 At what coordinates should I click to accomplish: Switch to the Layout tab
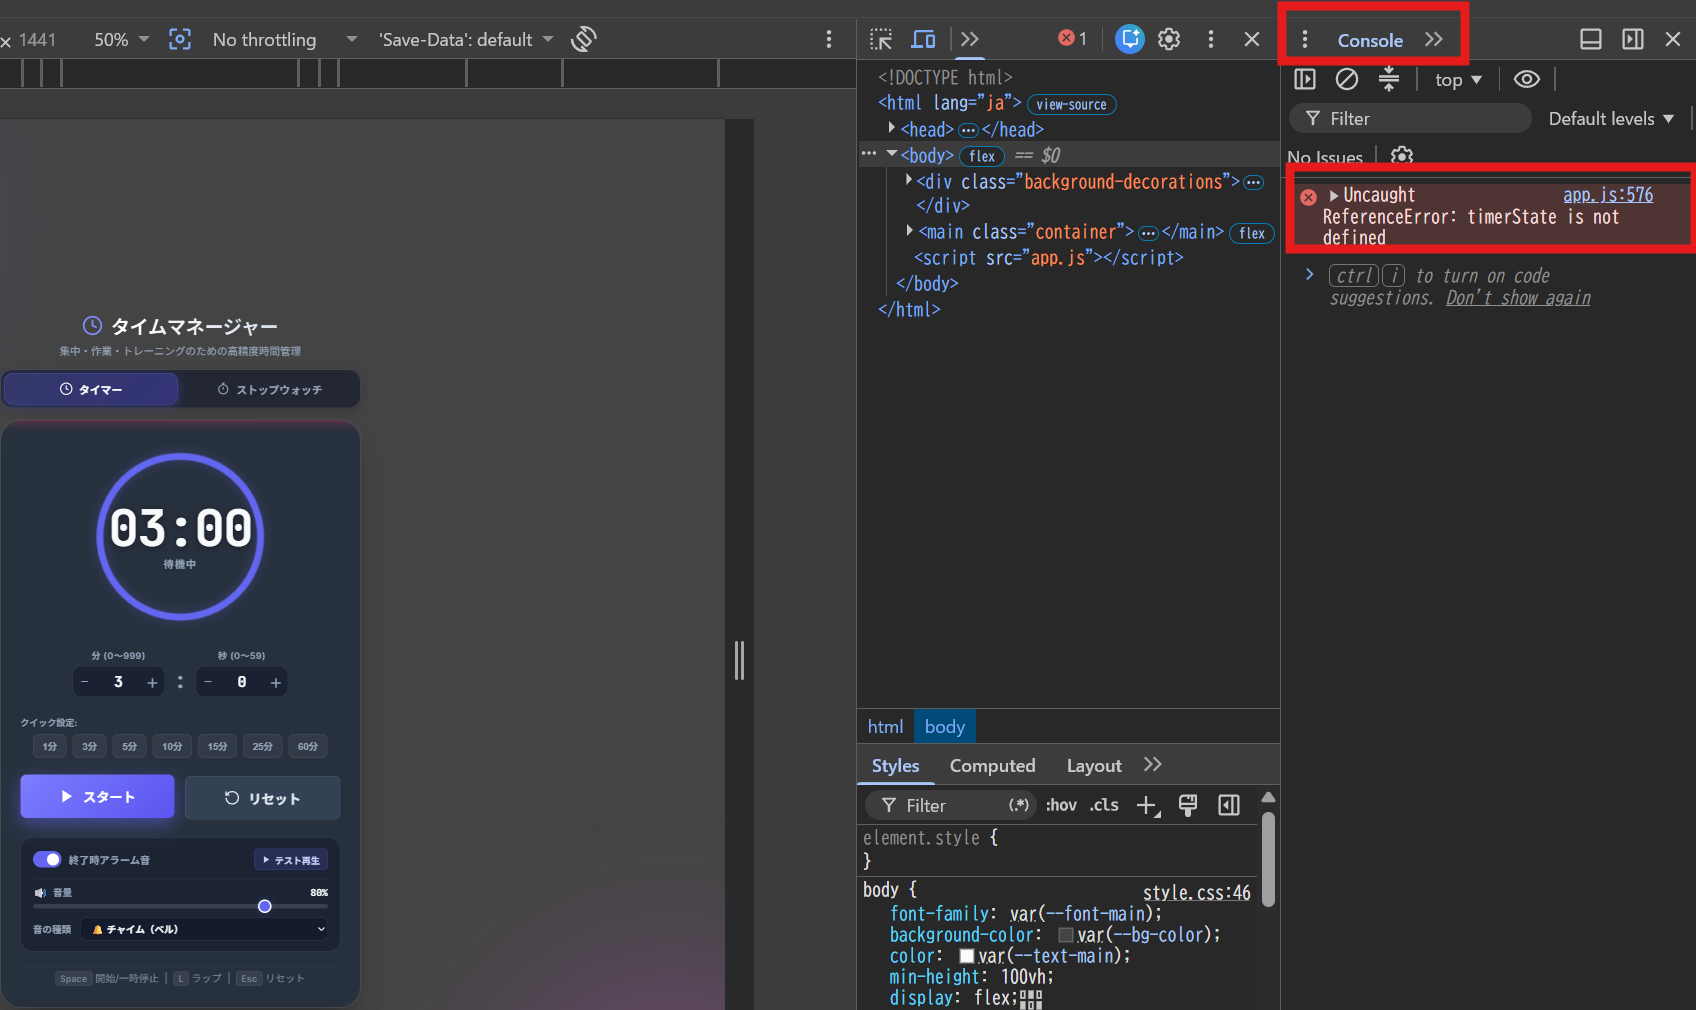click(1094, 766)
